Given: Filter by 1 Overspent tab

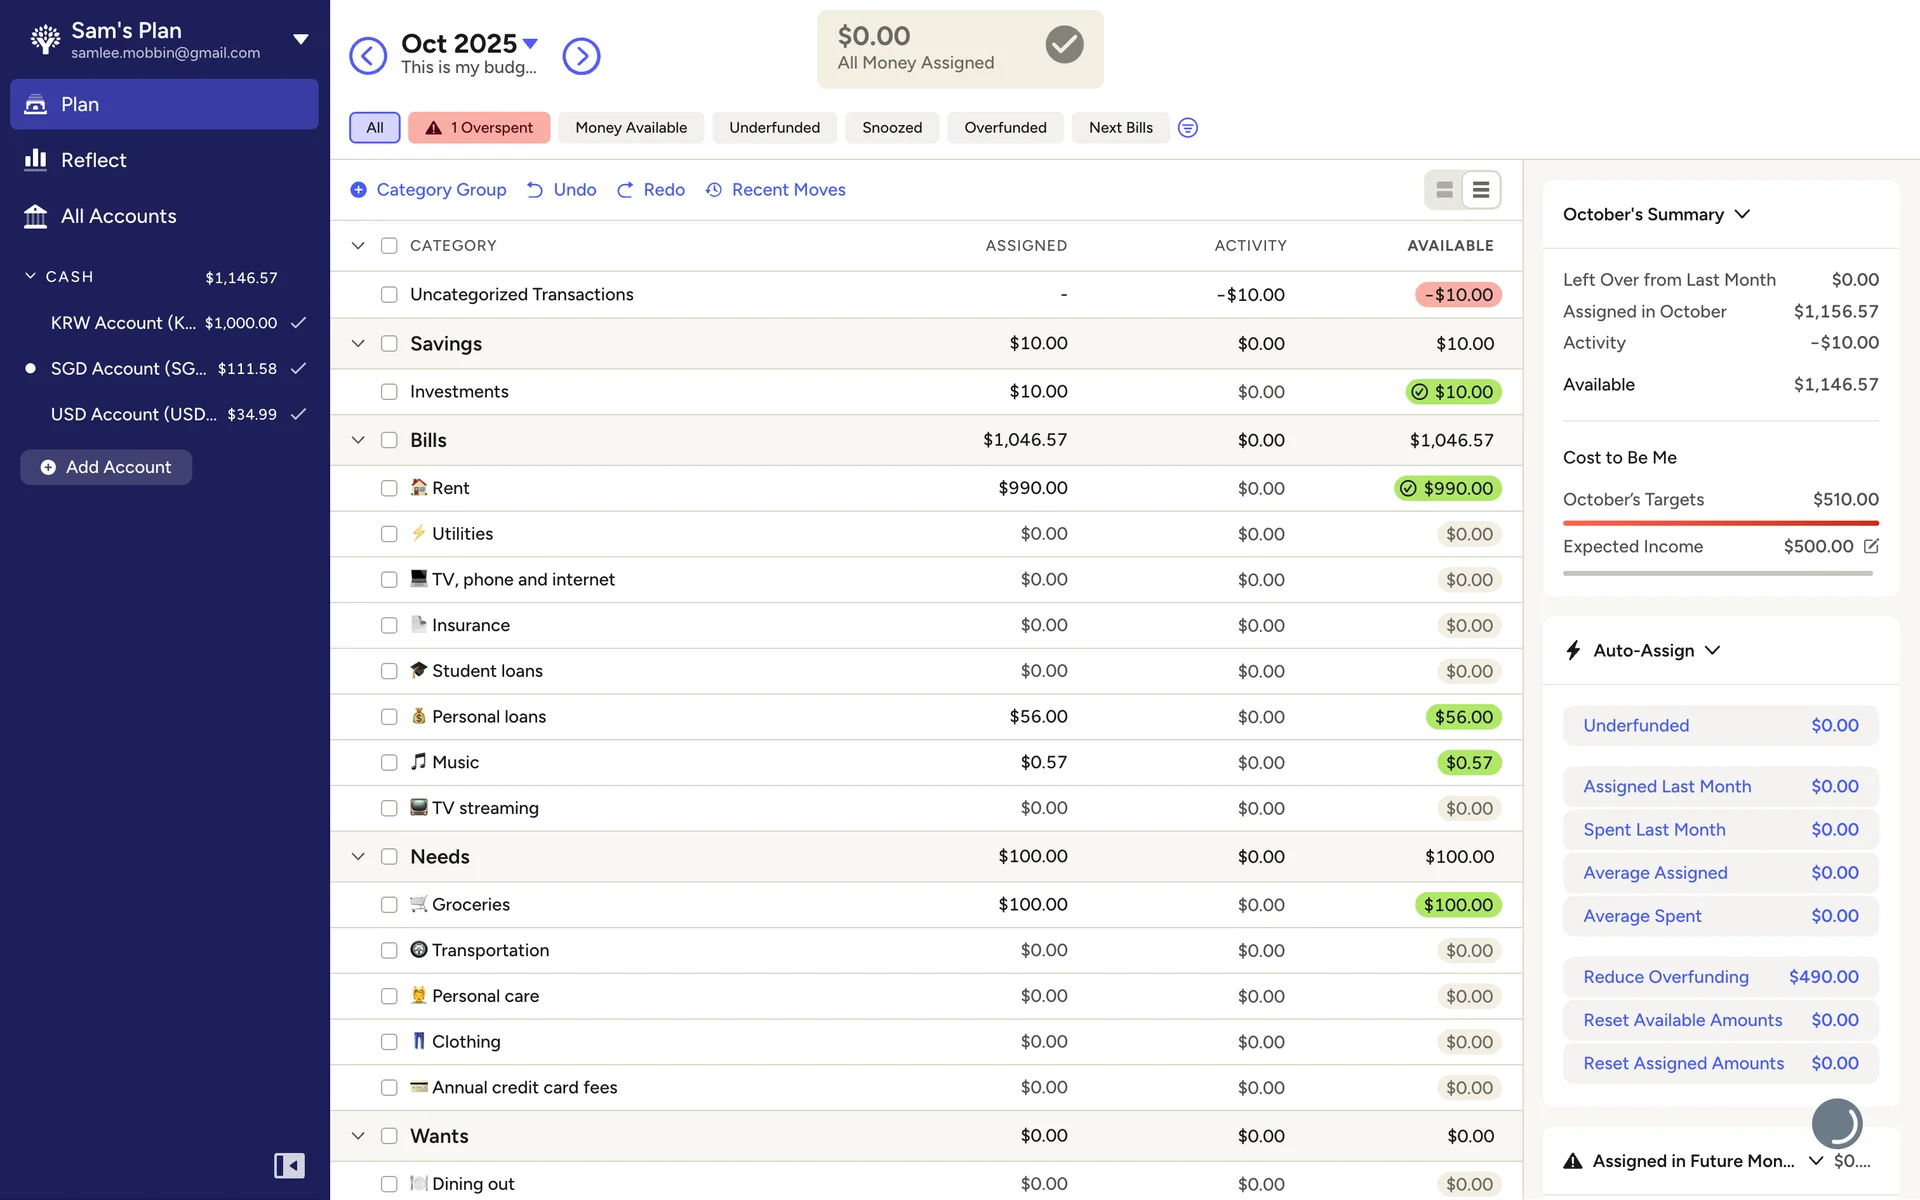Looking at the screenshot, I should click(x=479, y=128).
